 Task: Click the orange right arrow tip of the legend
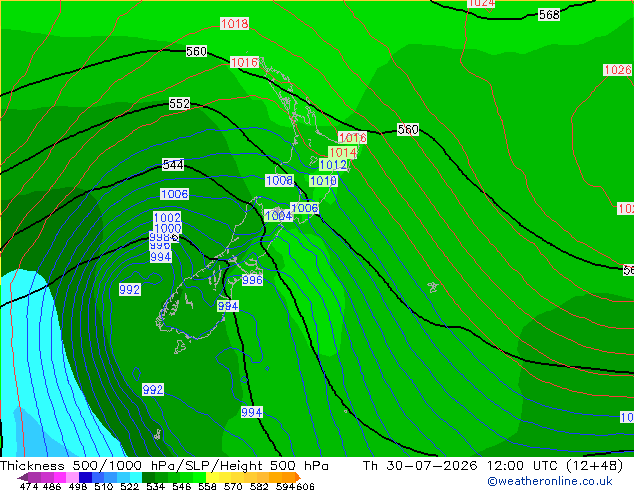298,477
